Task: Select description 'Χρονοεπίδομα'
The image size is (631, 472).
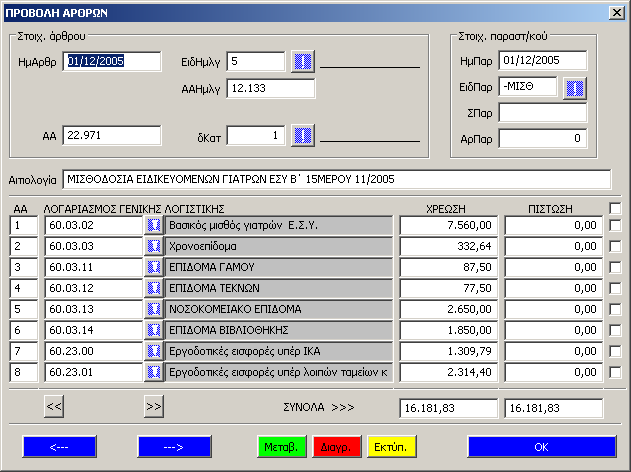Action: pyautogui.click(x=278, y=246)
